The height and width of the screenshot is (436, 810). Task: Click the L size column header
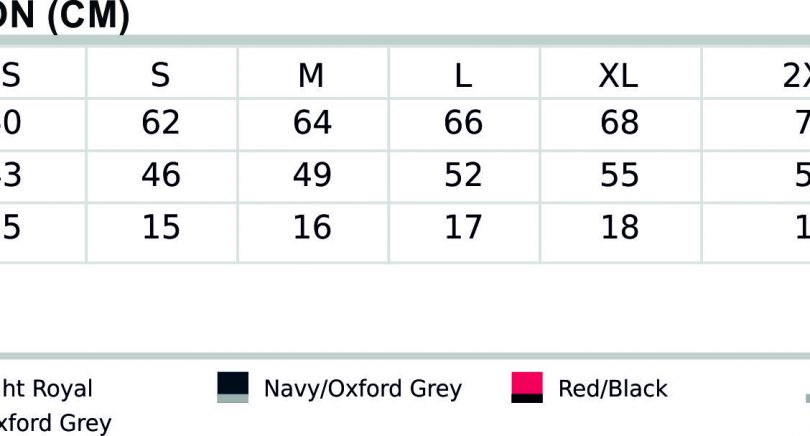click(x=463, y=75)
